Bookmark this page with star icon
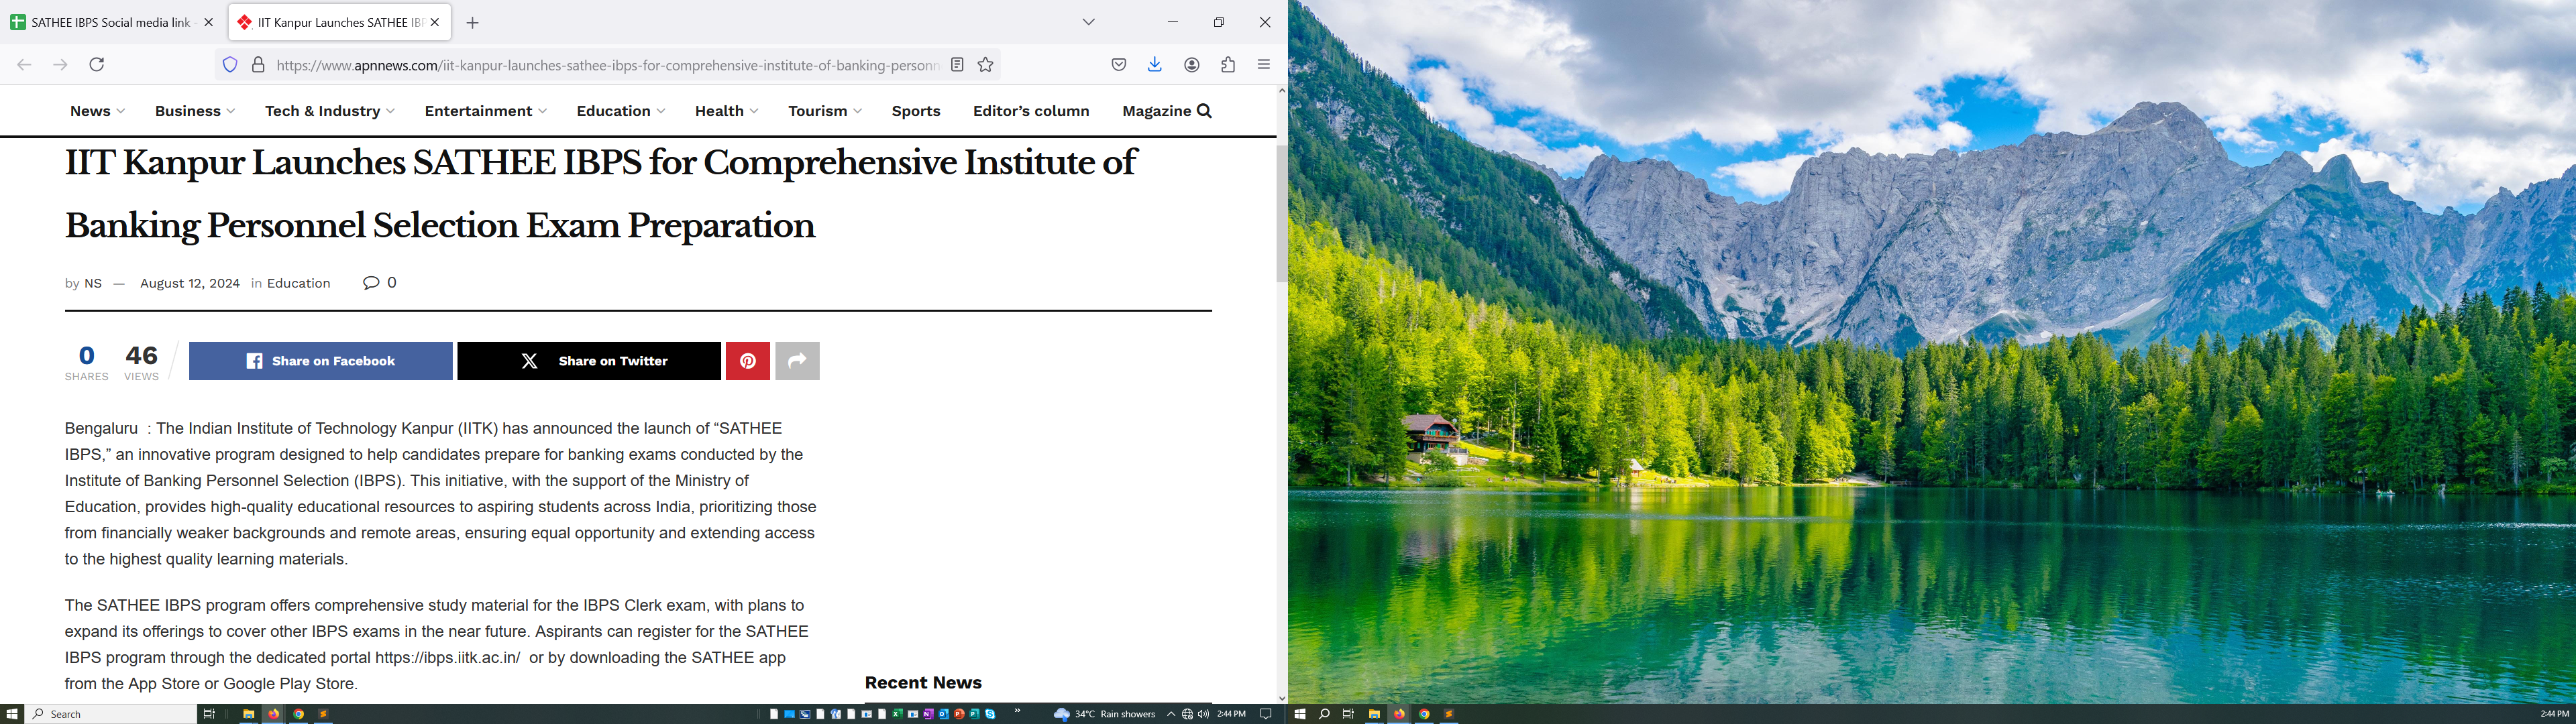The height and width of the screenshot is (724, 2576). [986, 65]
